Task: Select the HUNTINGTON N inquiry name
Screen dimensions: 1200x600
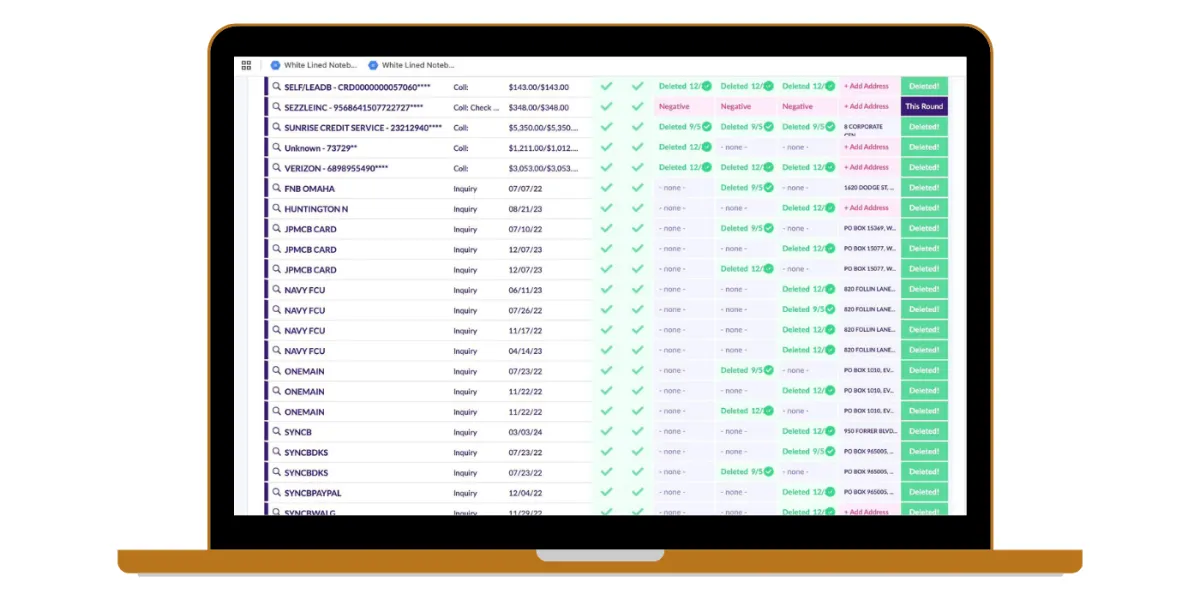Action: click(316, 209)
